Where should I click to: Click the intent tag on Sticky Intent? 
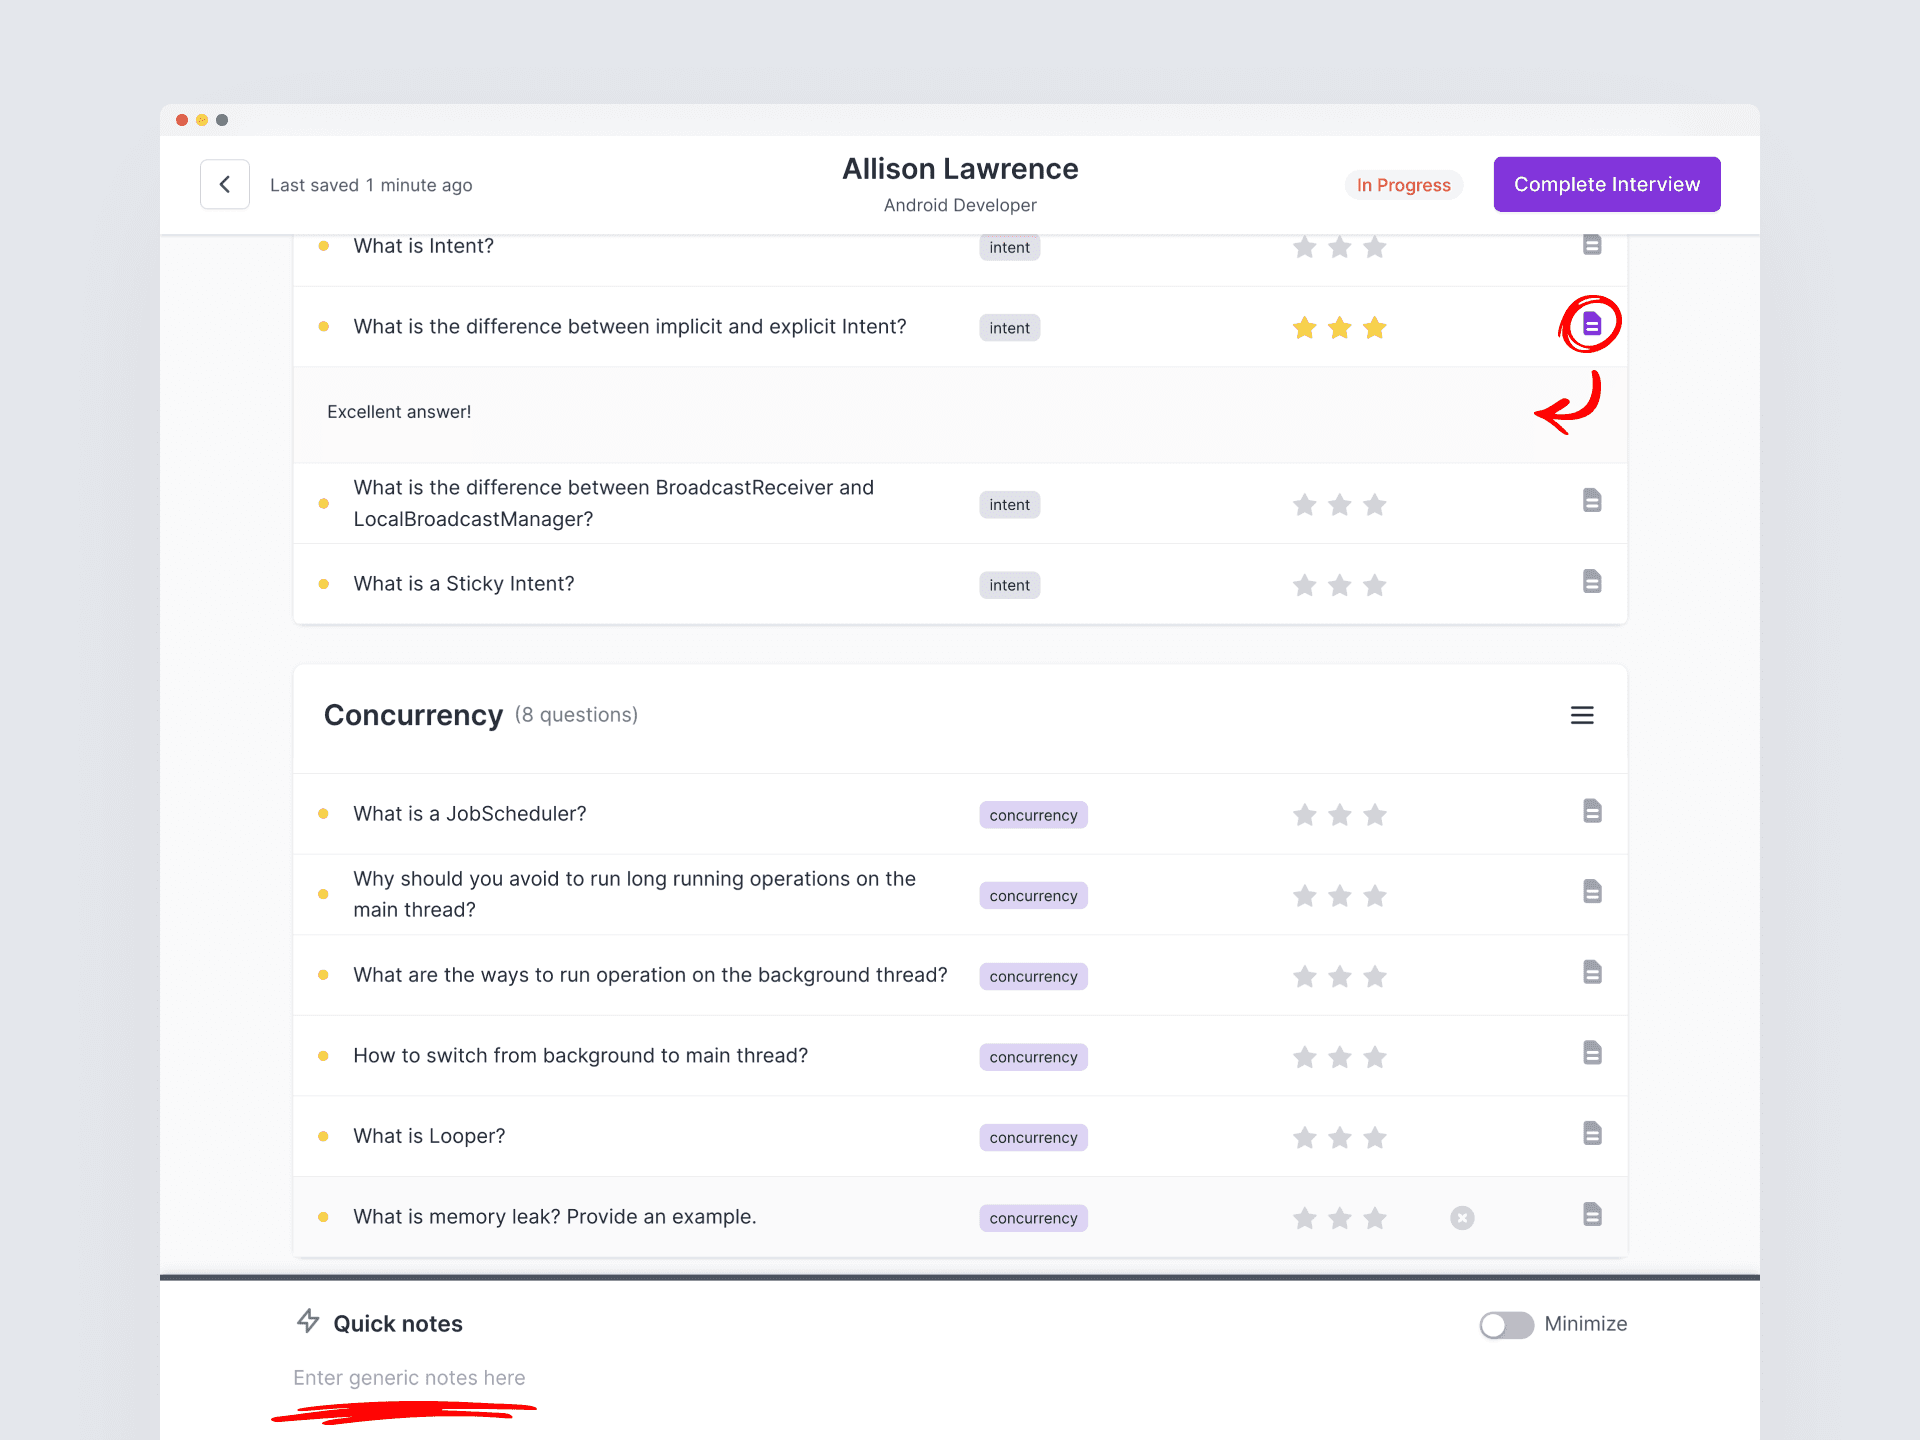click(1009, 585)
